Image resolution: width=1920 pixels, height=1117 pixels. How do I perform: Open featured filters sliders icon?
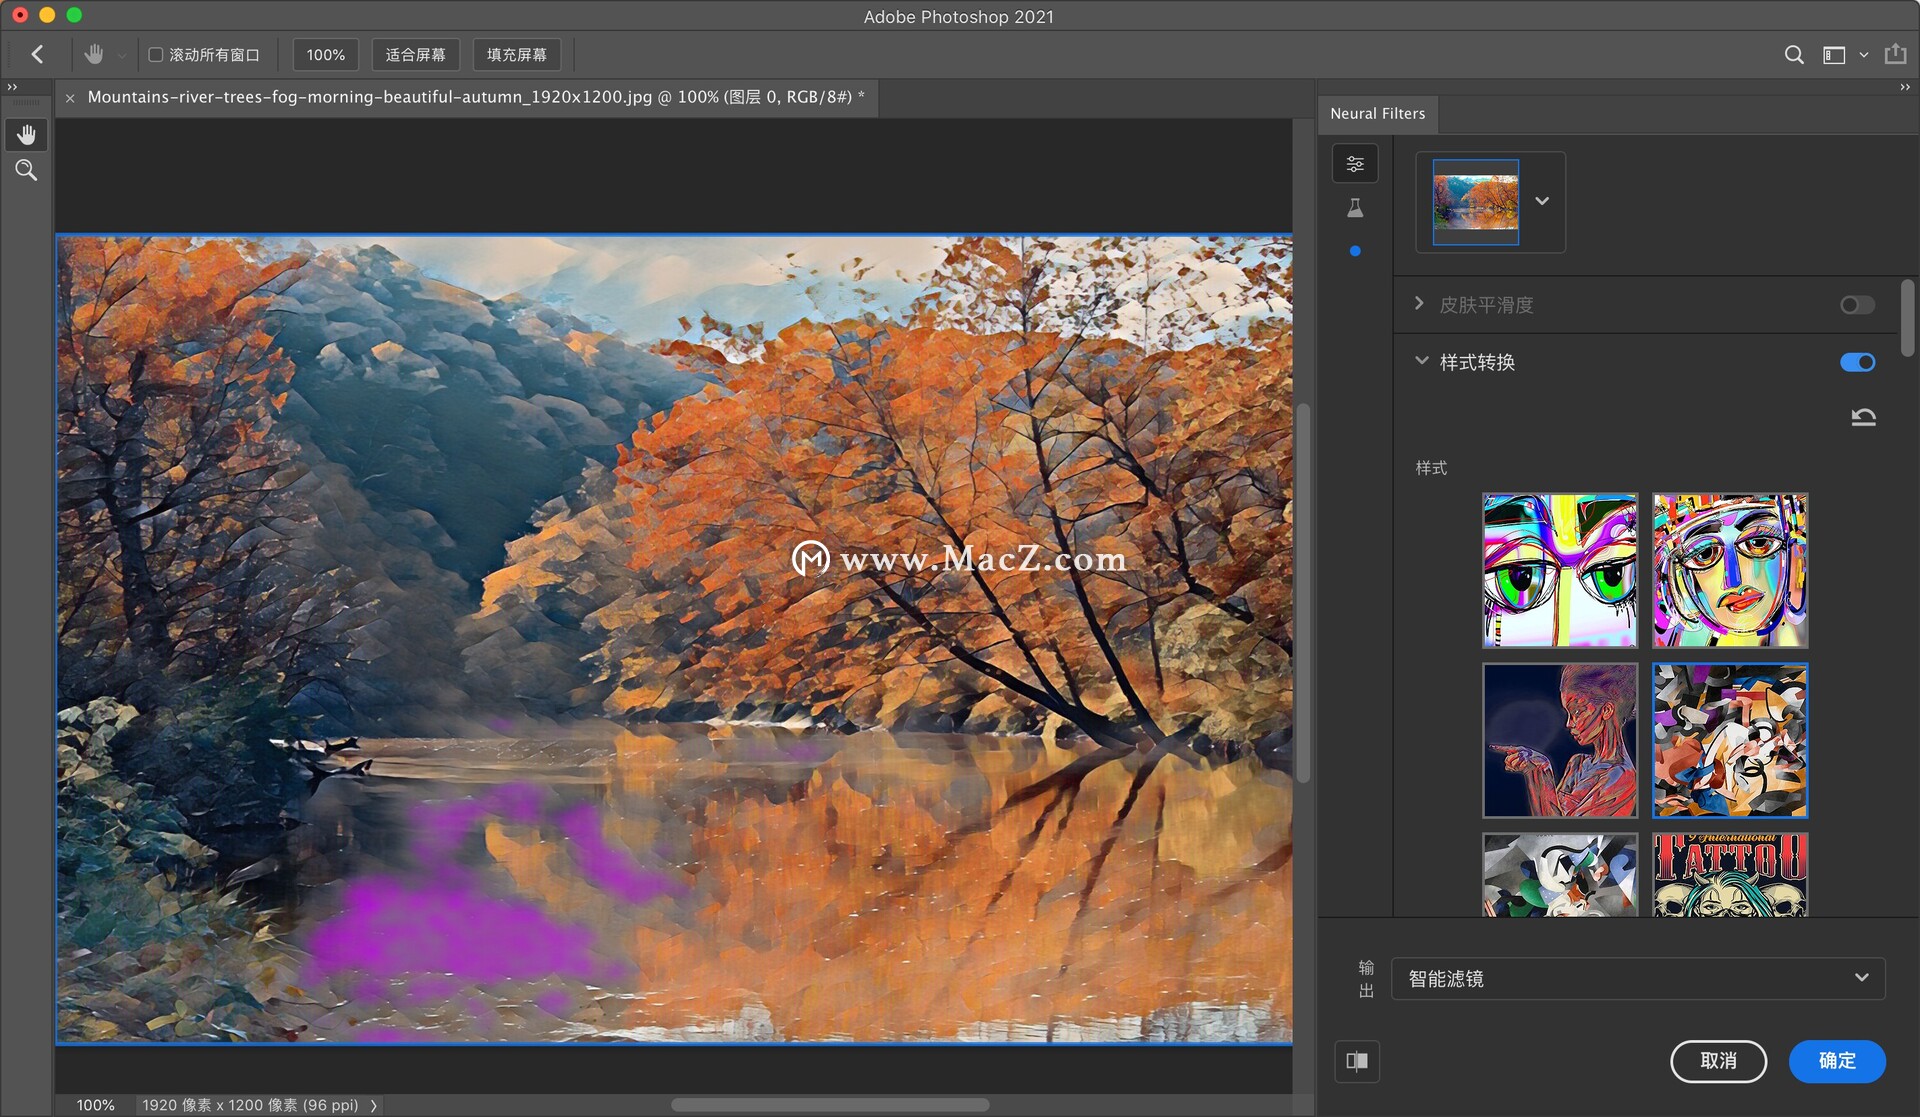1355,164
